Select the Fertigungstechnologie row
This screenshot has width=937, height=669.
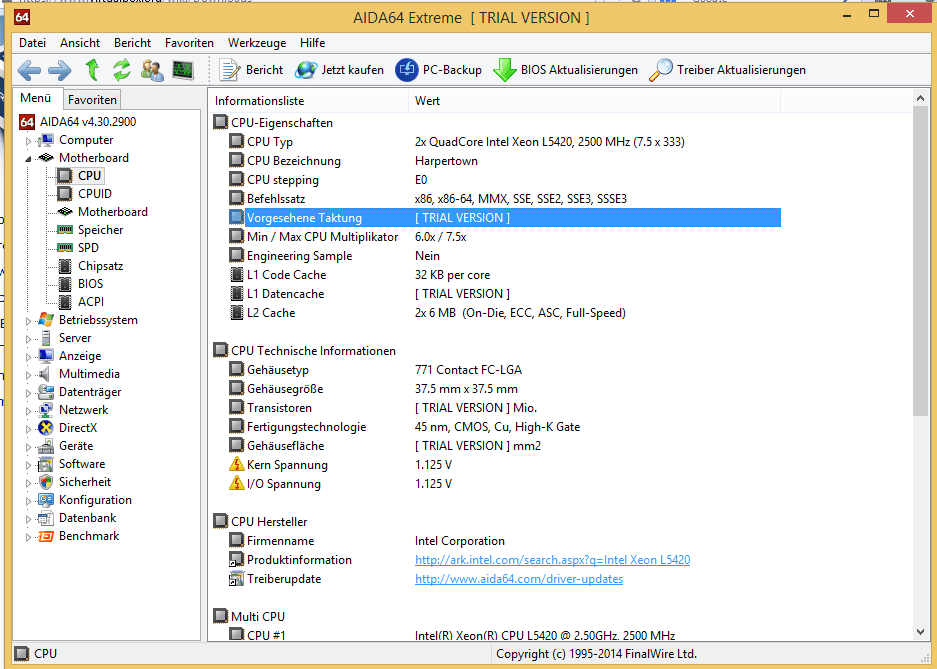[x=504, y=427]
